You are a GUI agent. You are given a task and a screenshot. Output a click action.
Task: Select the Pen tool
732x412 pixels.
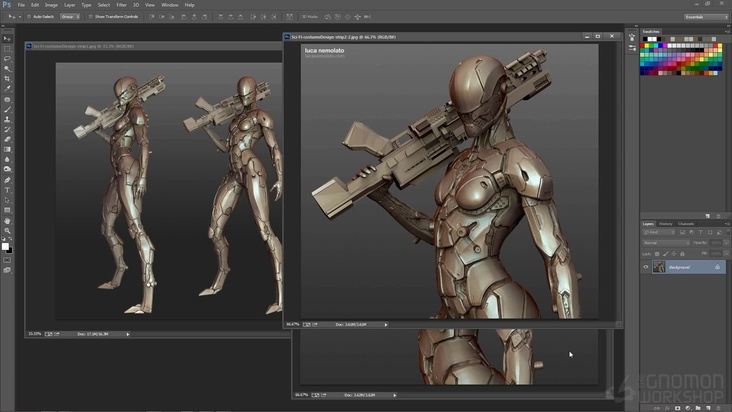pos(7,180)
